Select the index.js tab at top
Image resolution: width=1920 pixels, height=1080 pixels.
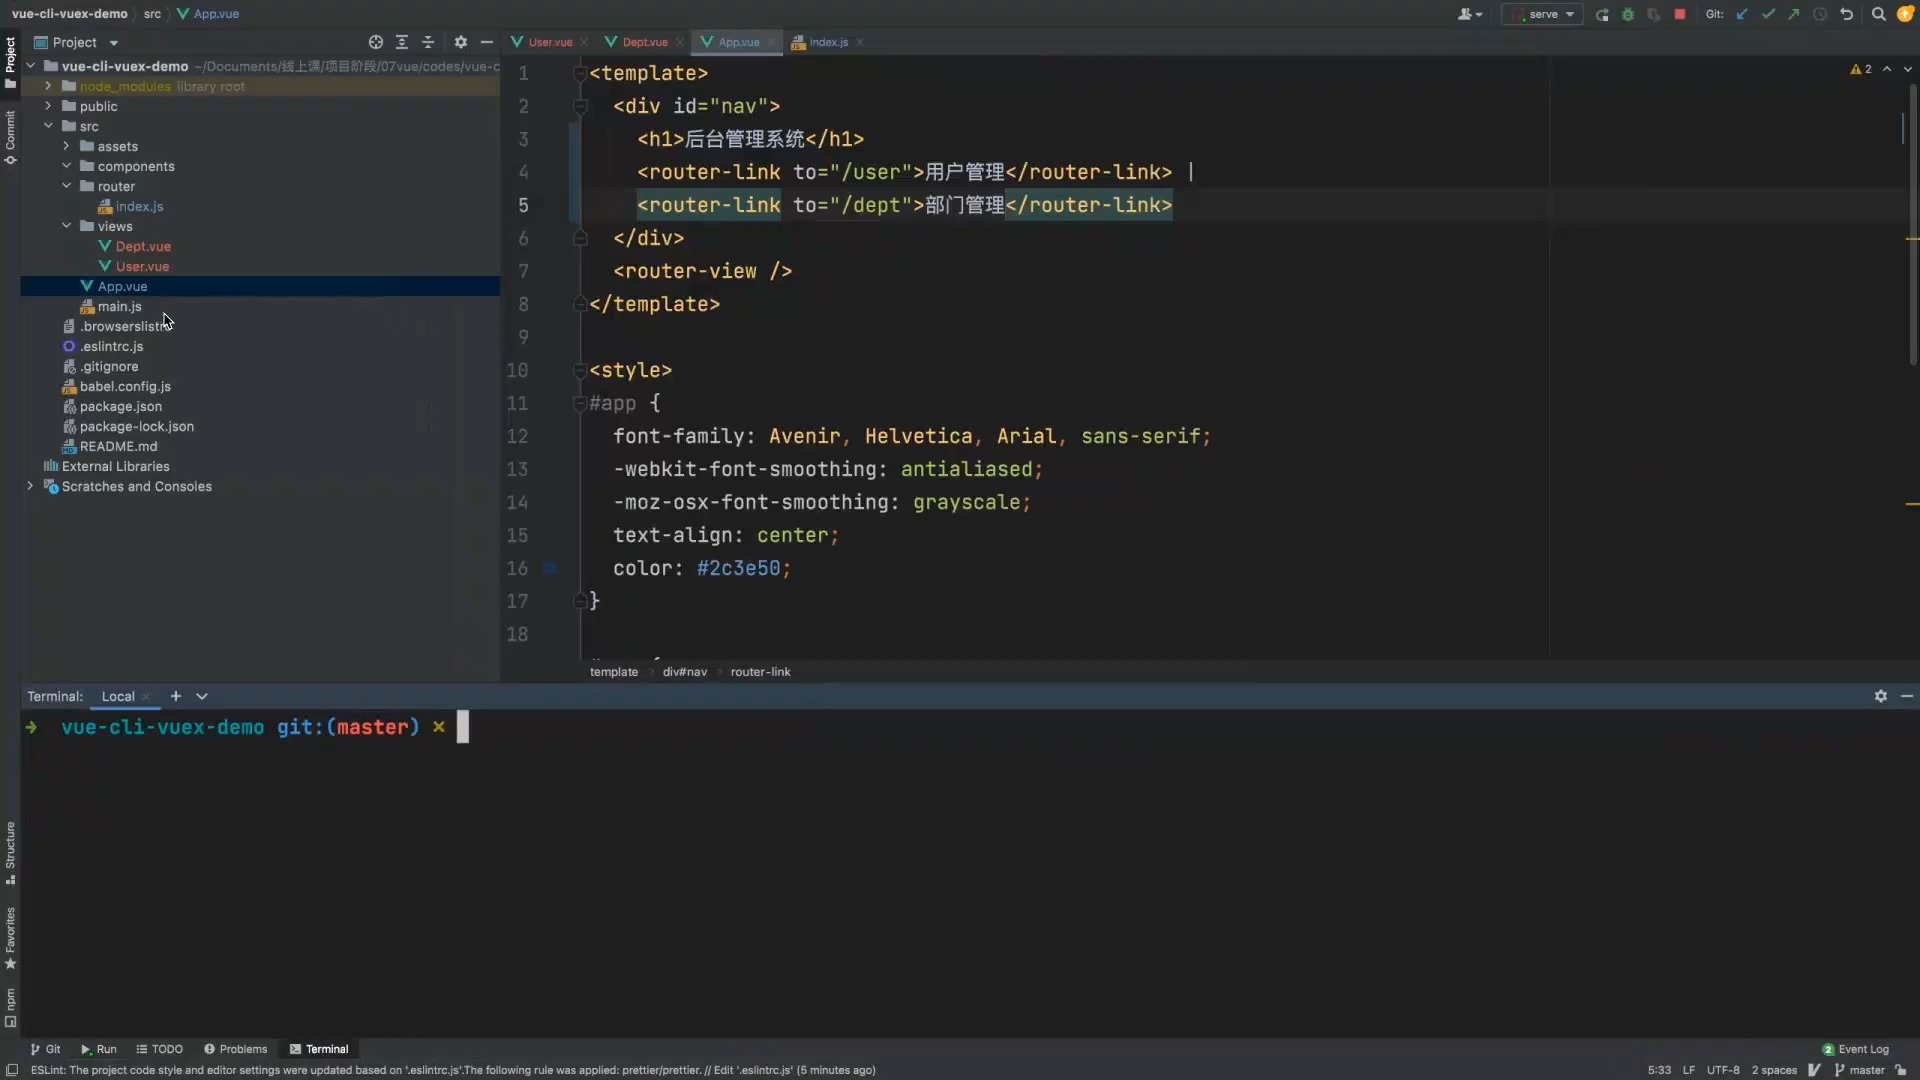click(x=827, y=41)
